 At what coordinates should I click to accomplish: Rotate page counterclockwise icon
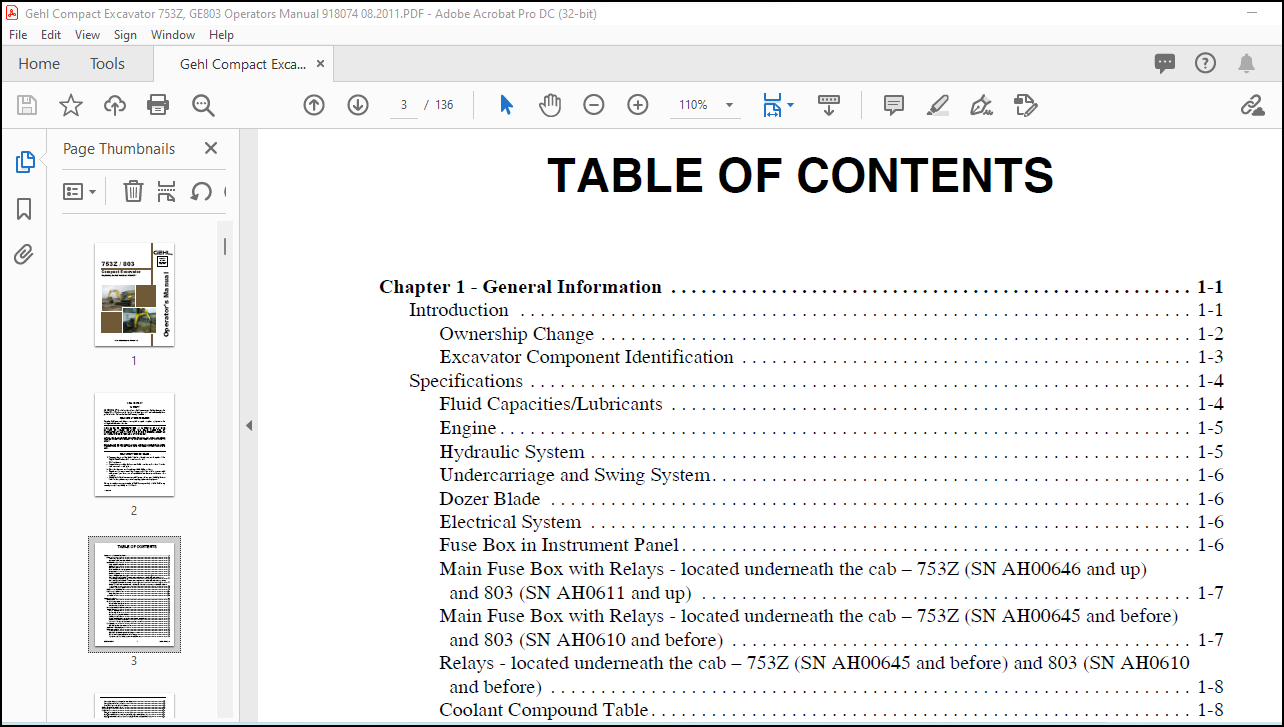(x=201, y=191)
